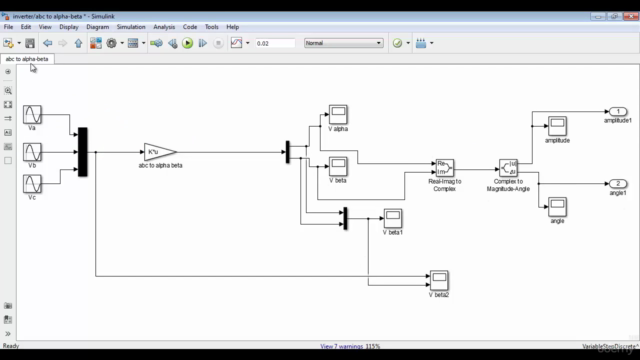Viewport: 640px width, 360px height.
Task: Save the model with the floppy icon
Action: point(30,43)
